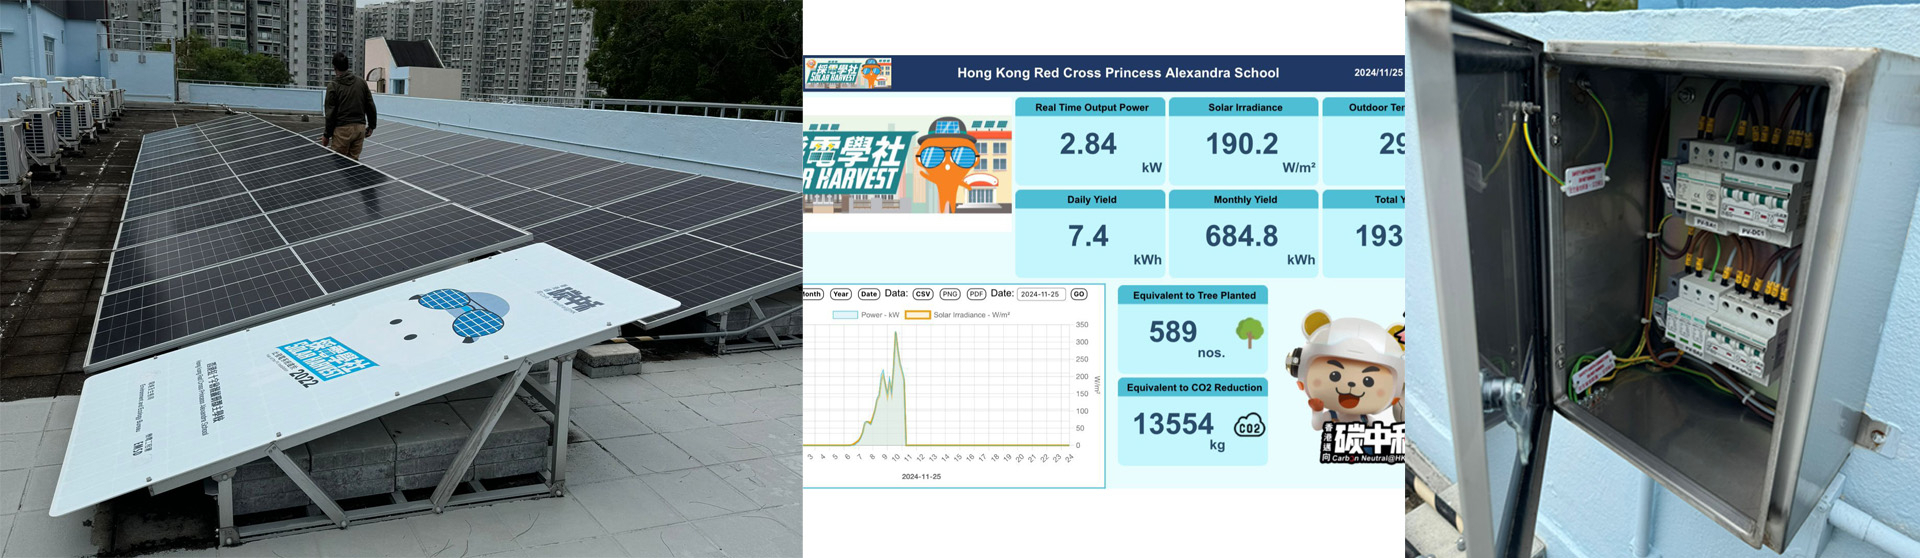Click the 2024-11-25 caption below chart

(921, 477)
